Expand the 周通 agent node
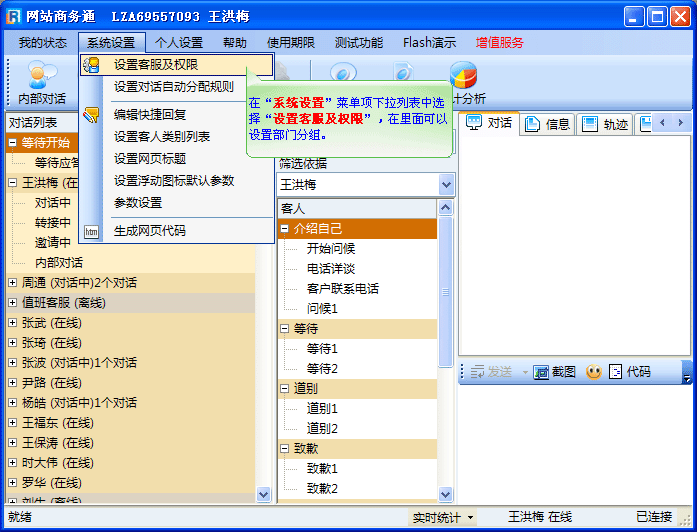Viewport: 697px width, 532px height. click(x=13, y=283)
